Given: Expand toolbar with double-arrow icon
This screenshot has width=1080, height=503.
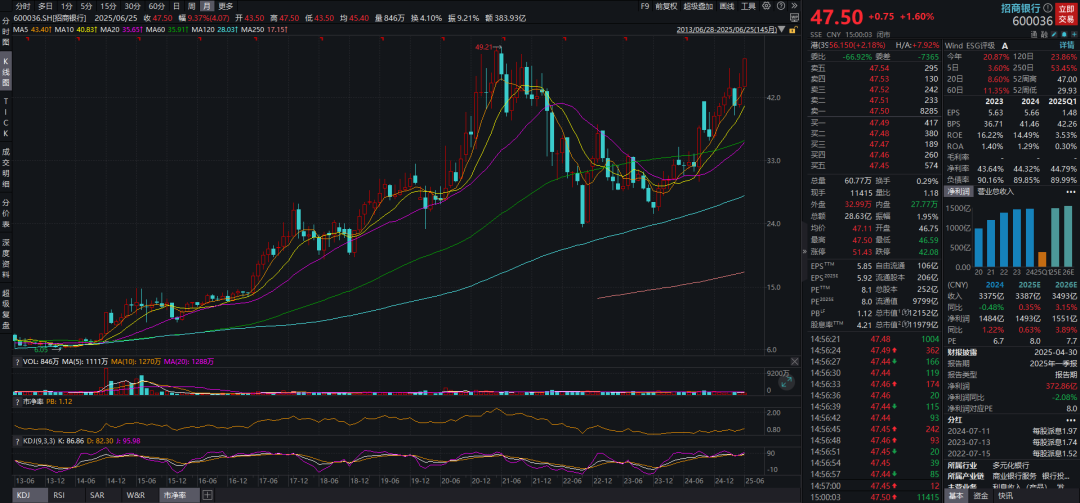Looking at the screenshot, I should [x=794, y=6].
